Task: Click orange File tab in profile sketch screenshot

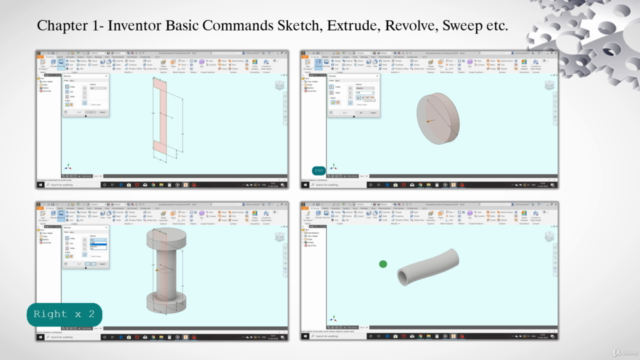Action: (x=40, y=57)
